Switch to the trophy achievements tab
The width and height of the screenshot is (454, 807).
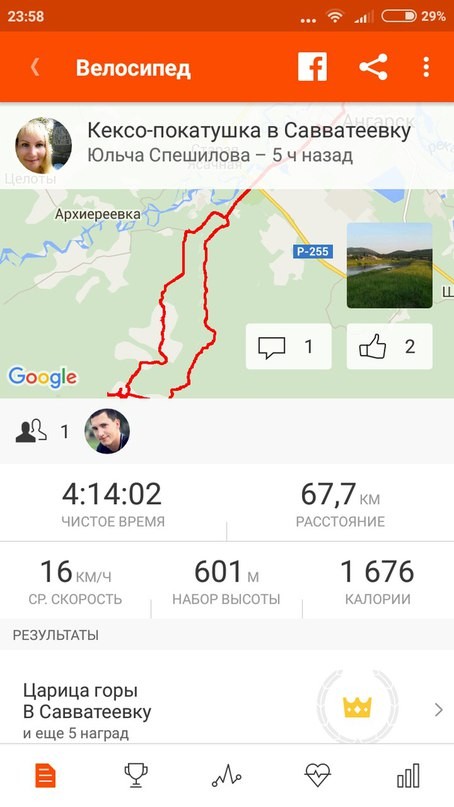tap(136, 776)
